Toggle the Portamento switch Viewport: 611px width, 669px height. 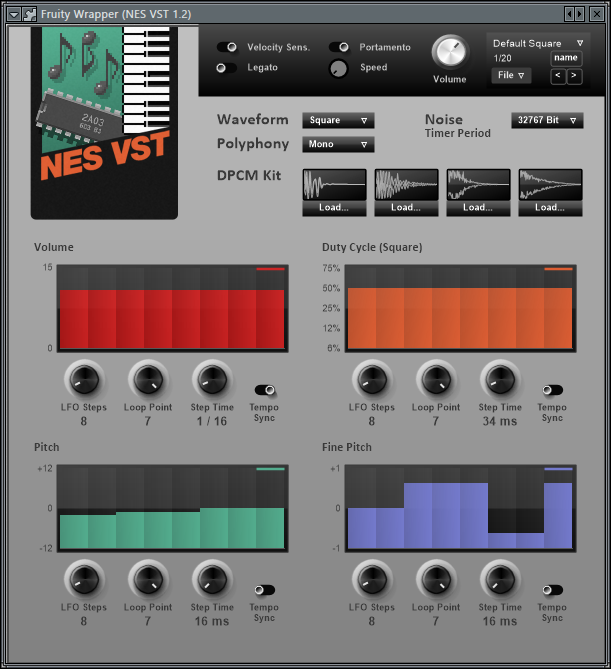pyautogui.click(x=339, y=47)
